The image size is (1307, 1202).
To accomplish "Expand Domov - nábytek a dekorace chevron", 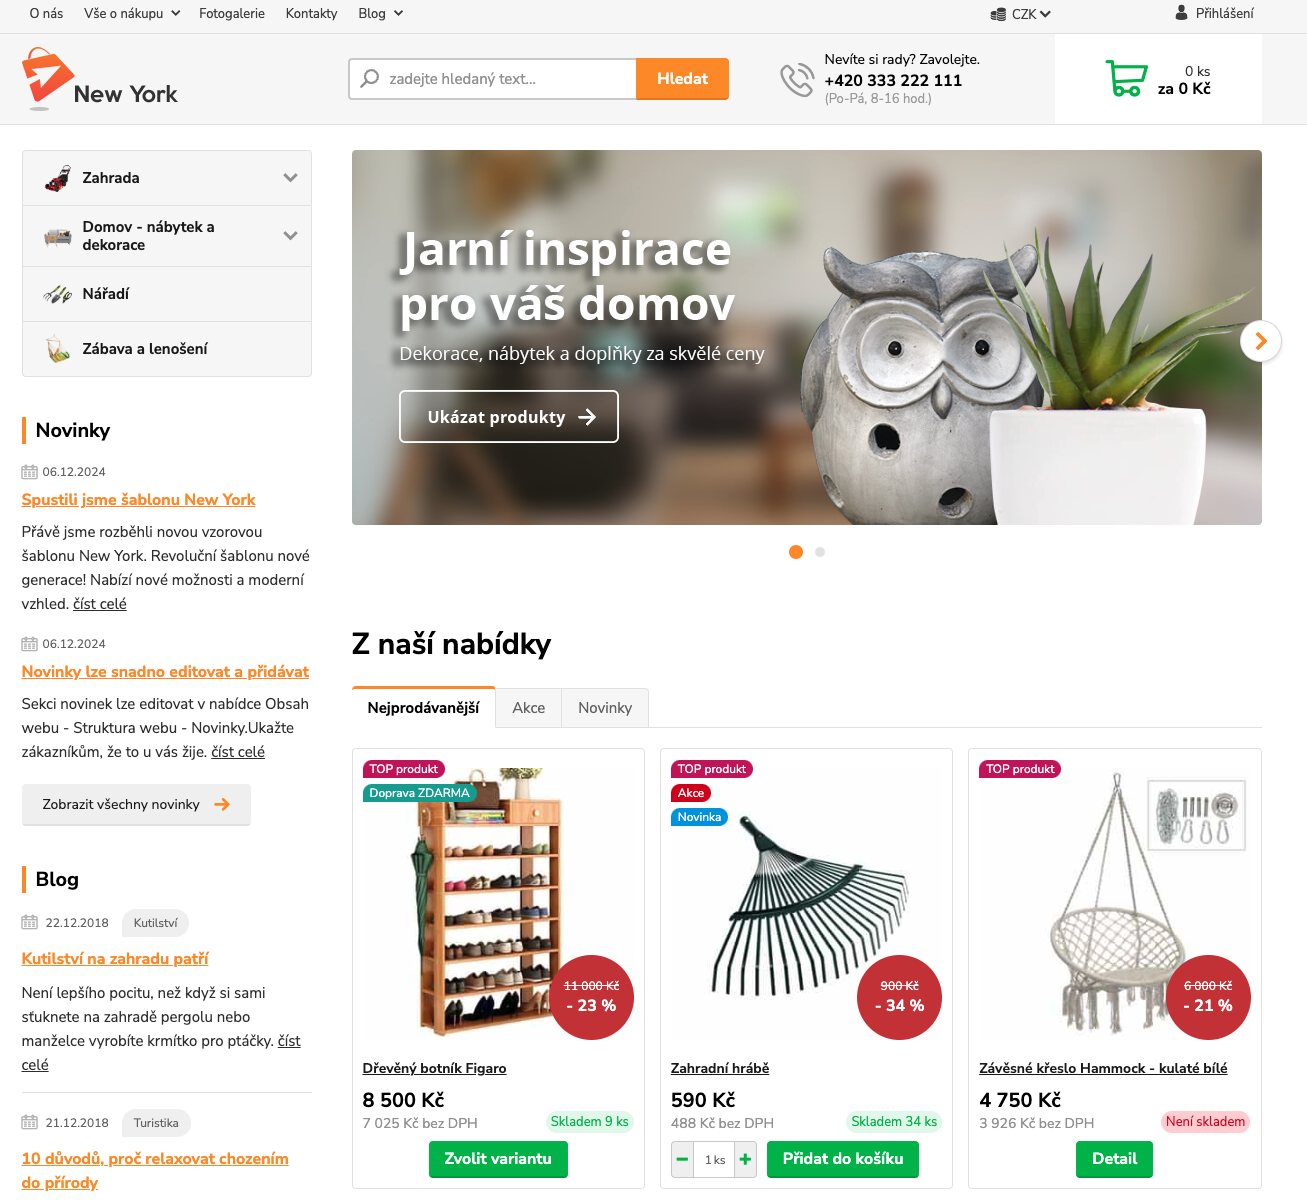I will tap(290, 236).
